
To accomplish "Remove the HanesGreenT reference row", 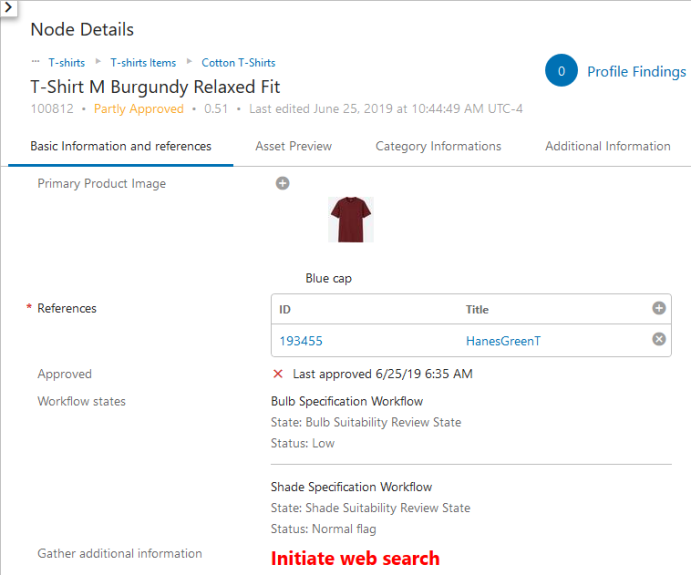I will (x=659, y=340).
